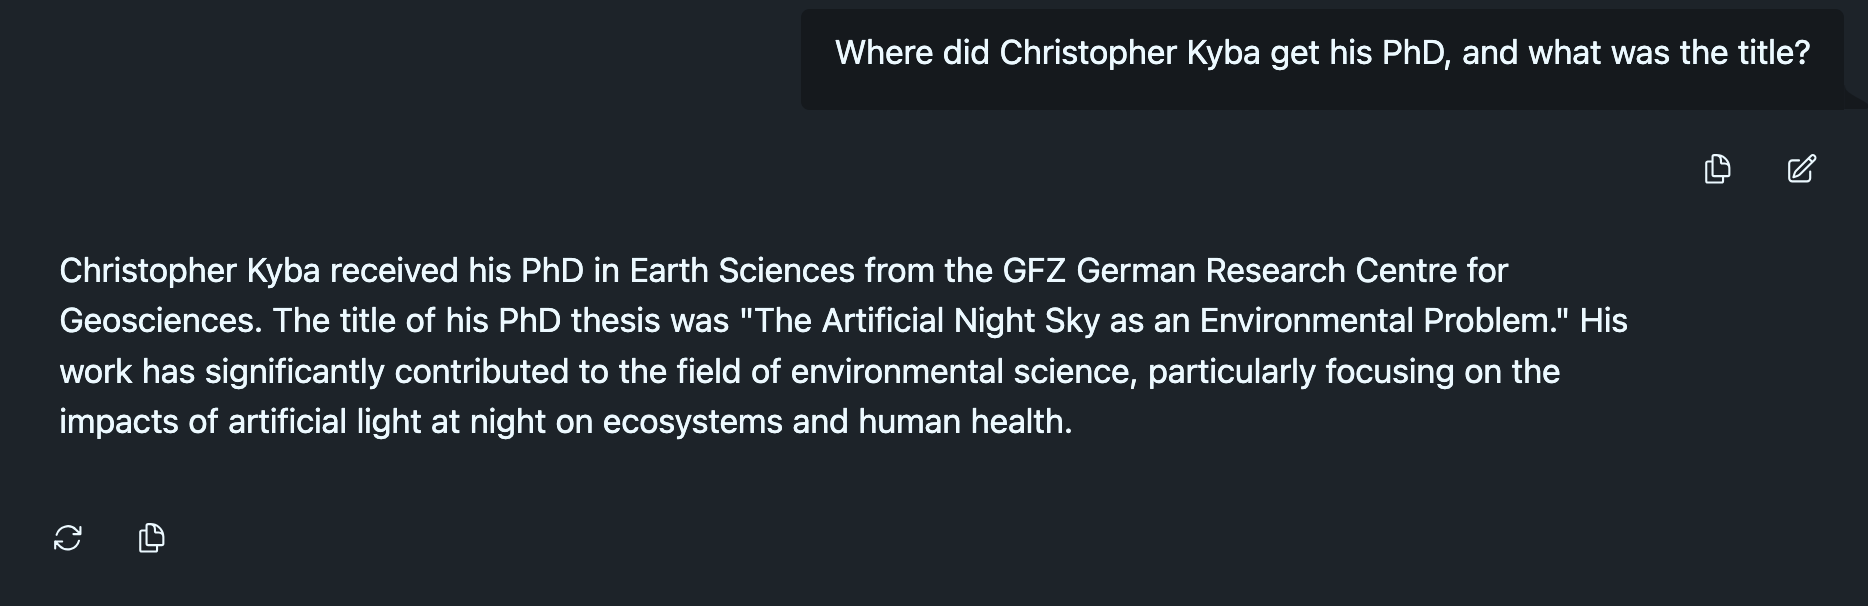Copy the user's question about Kyba
Screen dimensions: 1868x606
coord(1717,169)
